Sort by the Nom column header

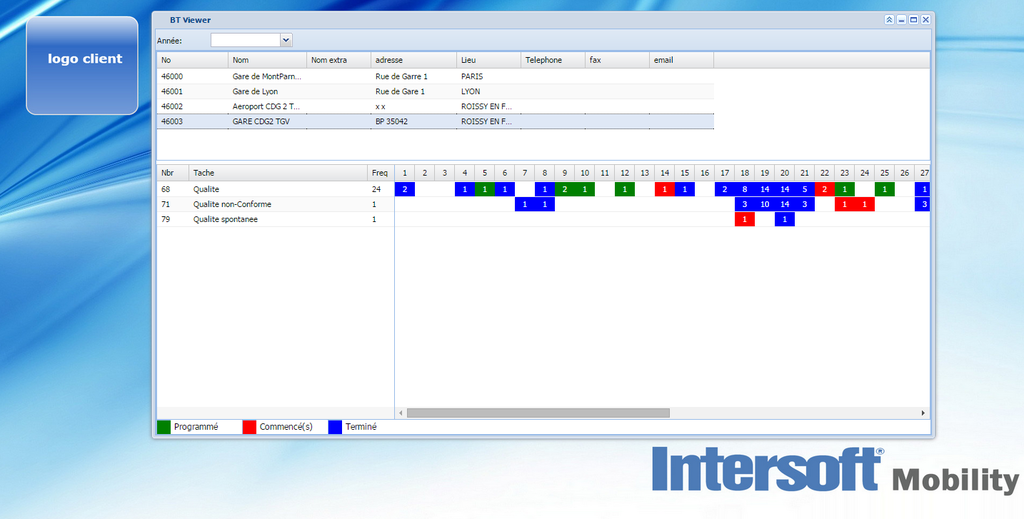(x=267, y=60)
